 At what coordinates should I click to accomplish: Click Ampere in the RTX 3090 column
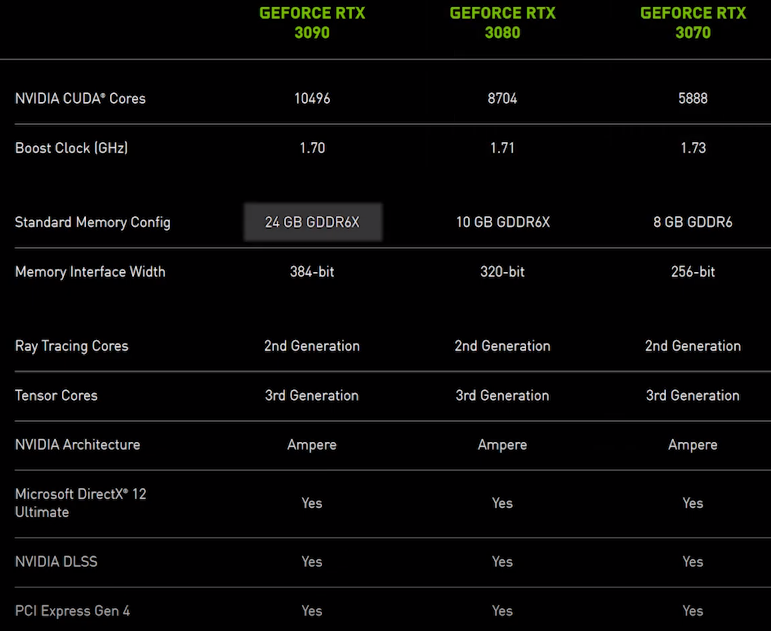pyautogui.click(x=312, y=445)
